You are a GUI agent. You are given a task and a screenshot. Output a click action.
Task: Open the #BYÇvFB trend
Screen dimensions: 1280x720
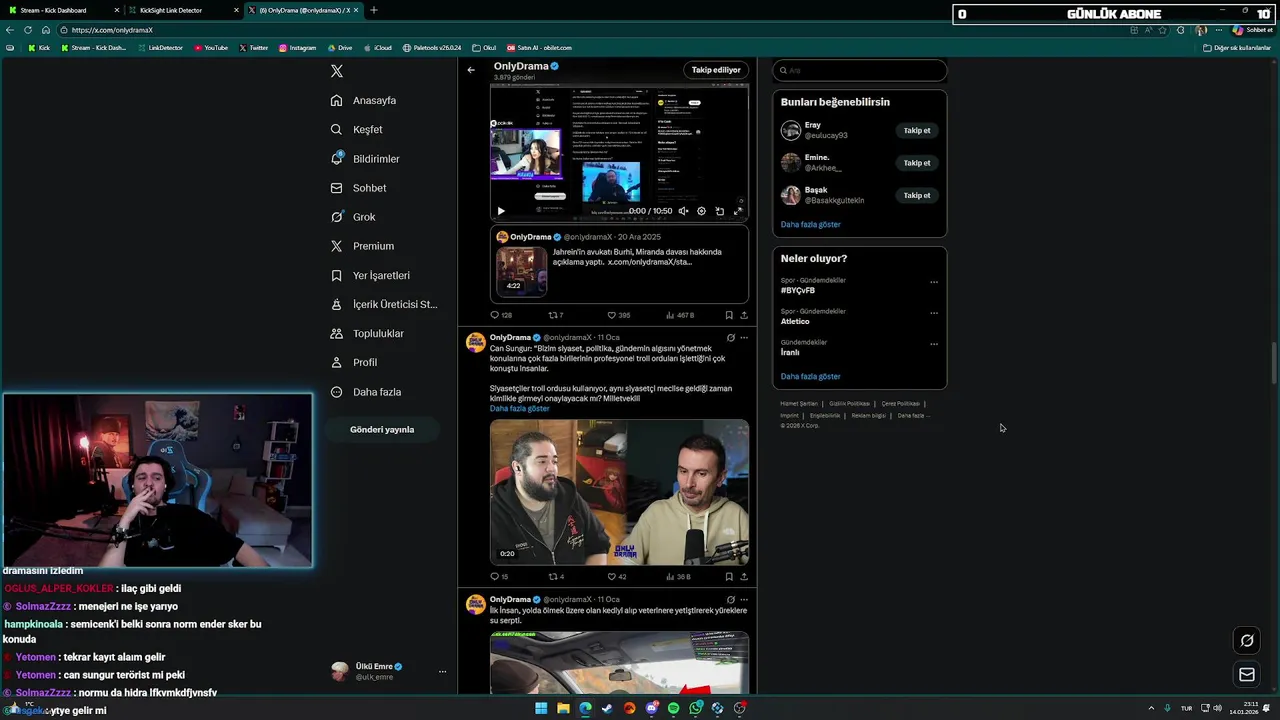(x=798, y=290)
